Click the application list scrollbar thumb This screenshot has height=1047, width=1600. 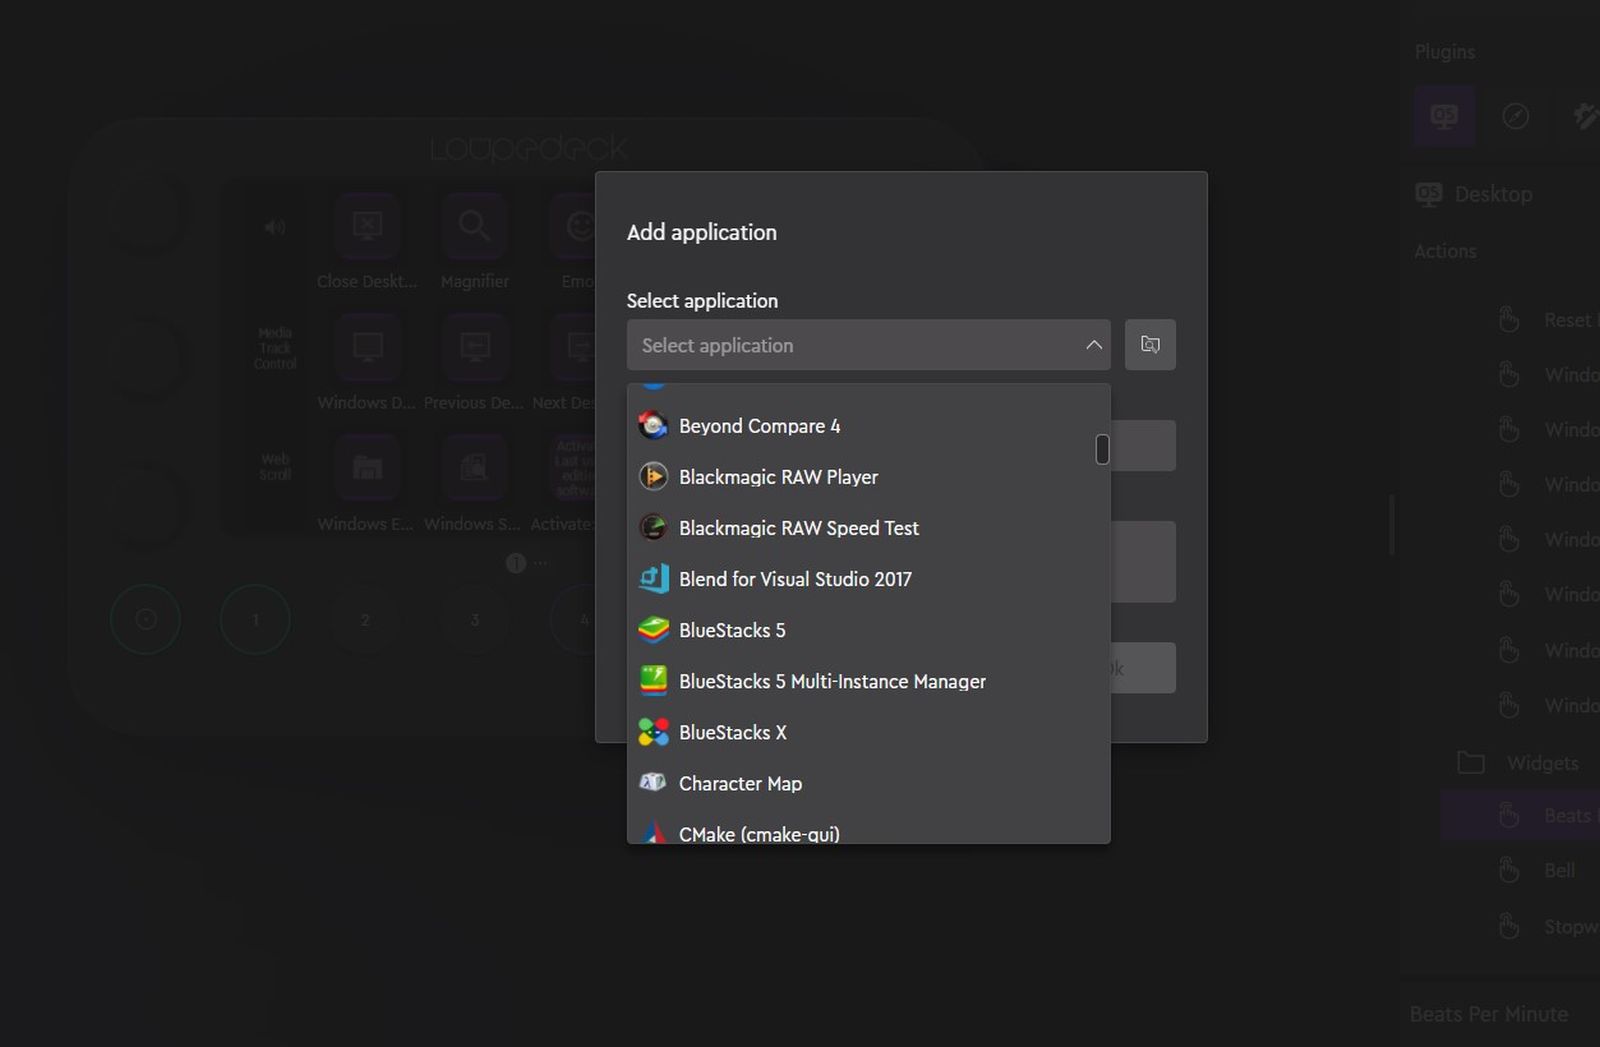coord(1102,450)
